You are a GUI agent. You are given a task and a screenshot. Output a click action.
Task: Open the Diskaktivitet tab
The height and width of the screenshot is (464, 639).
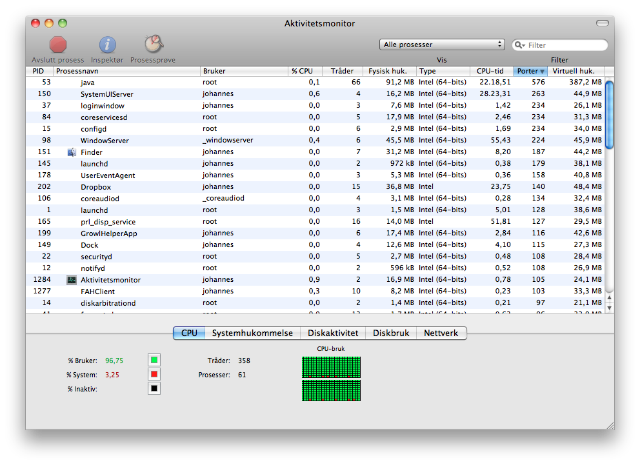(x=333, y=333)
